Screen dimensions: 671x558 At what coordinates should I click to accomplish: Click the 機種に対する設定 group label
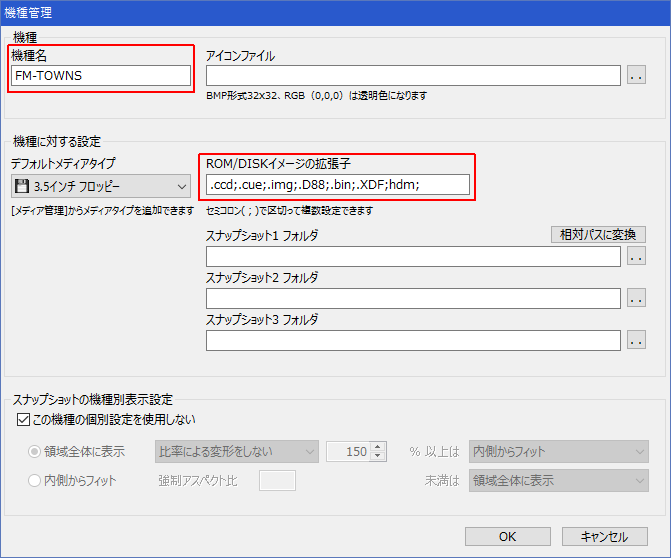click(x=57, y=142)
